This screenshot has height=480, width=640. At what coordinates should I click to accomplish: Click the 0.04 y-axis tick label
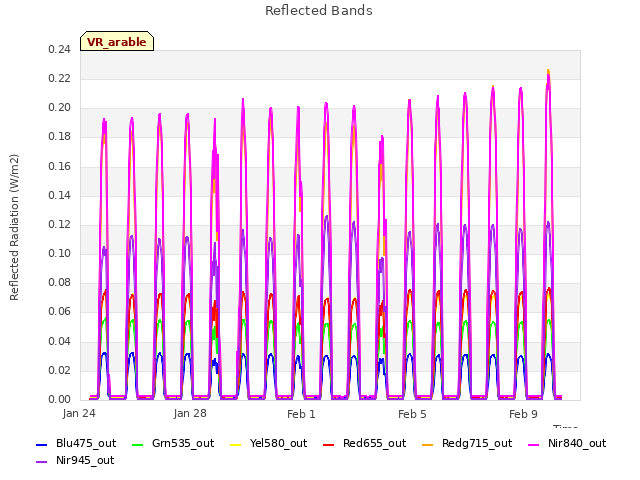[60, 341]
